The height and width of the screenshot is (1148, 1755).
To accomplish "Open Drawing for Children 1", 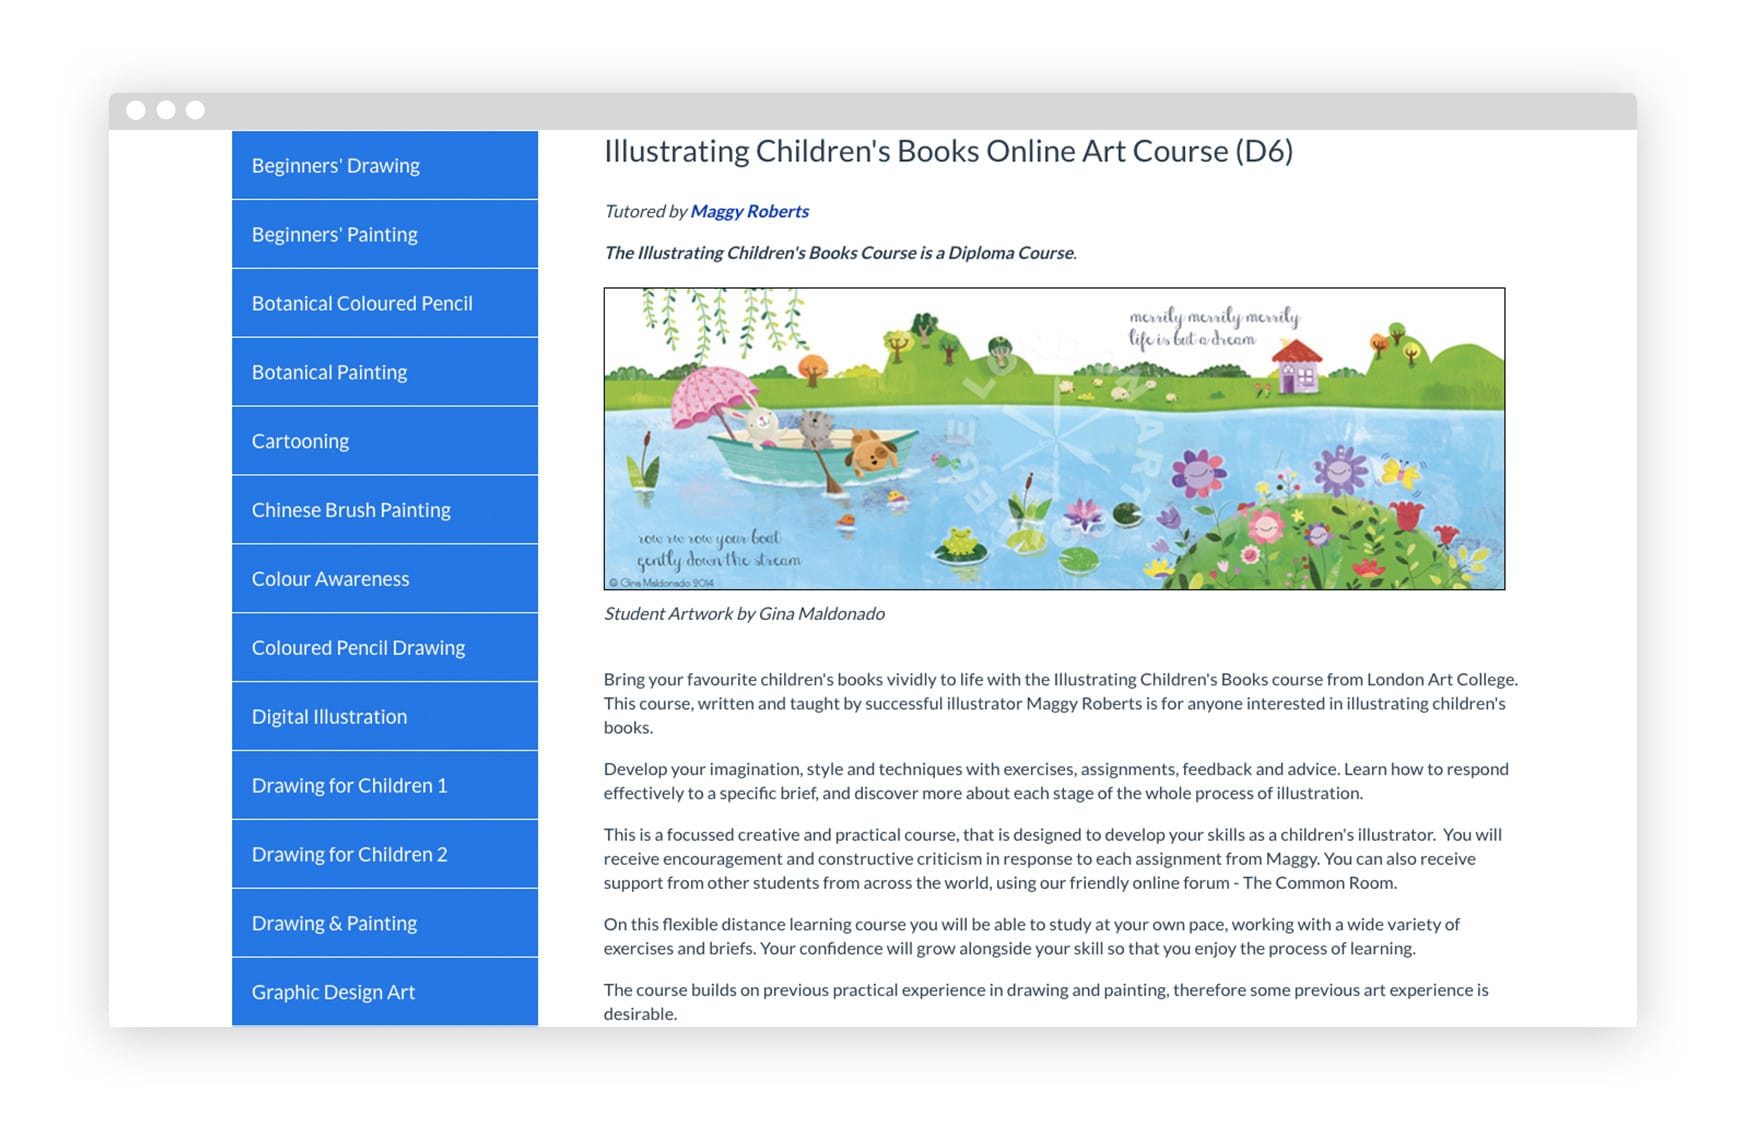I will click(x=384, y=786).
